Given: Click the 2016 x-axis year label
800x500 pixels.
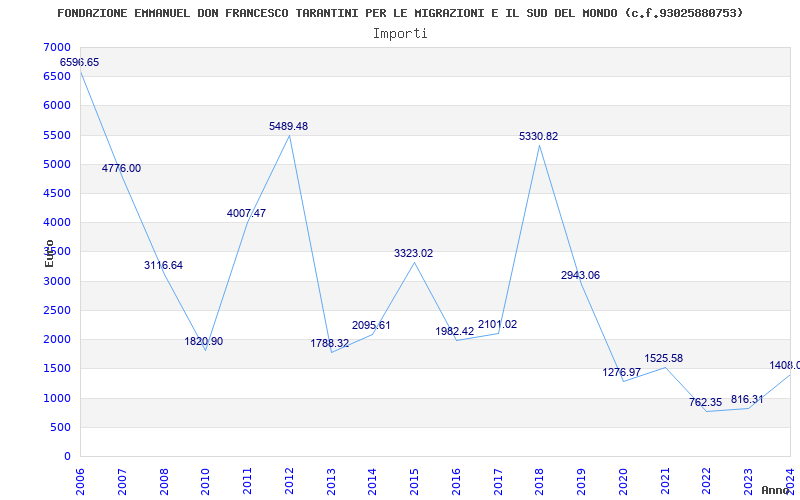Looking at the screenshot, I should click(456, 482).
